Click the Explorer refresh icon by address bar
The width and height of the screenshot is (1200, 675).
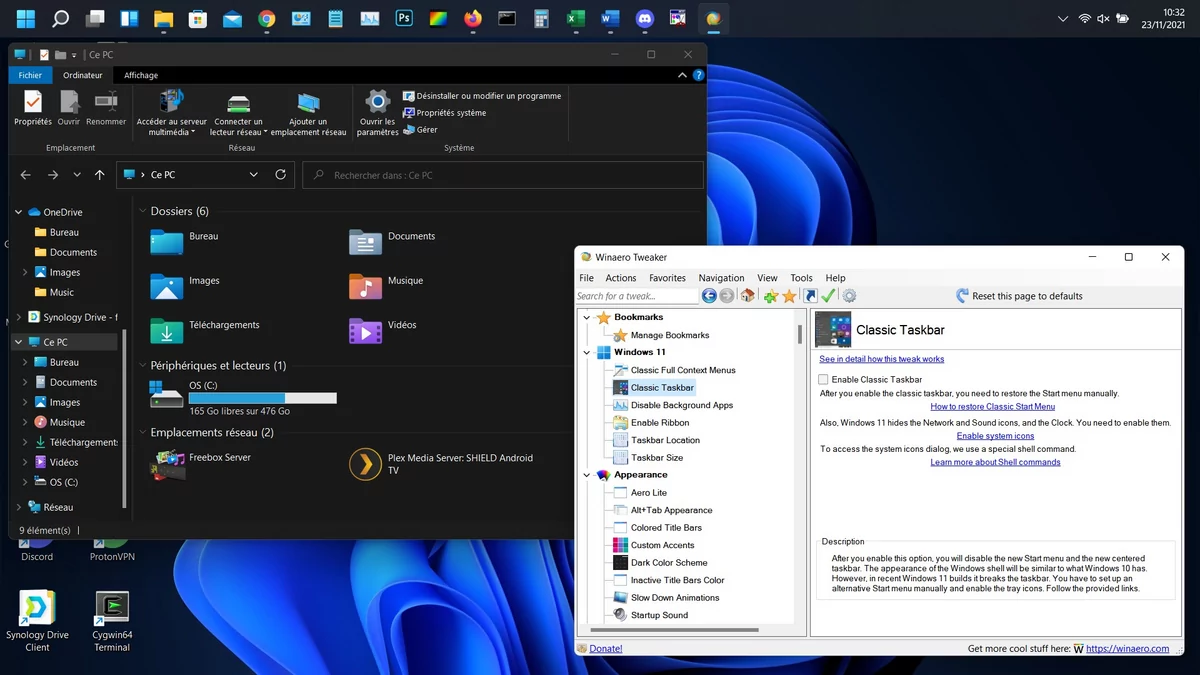(281, 174)
